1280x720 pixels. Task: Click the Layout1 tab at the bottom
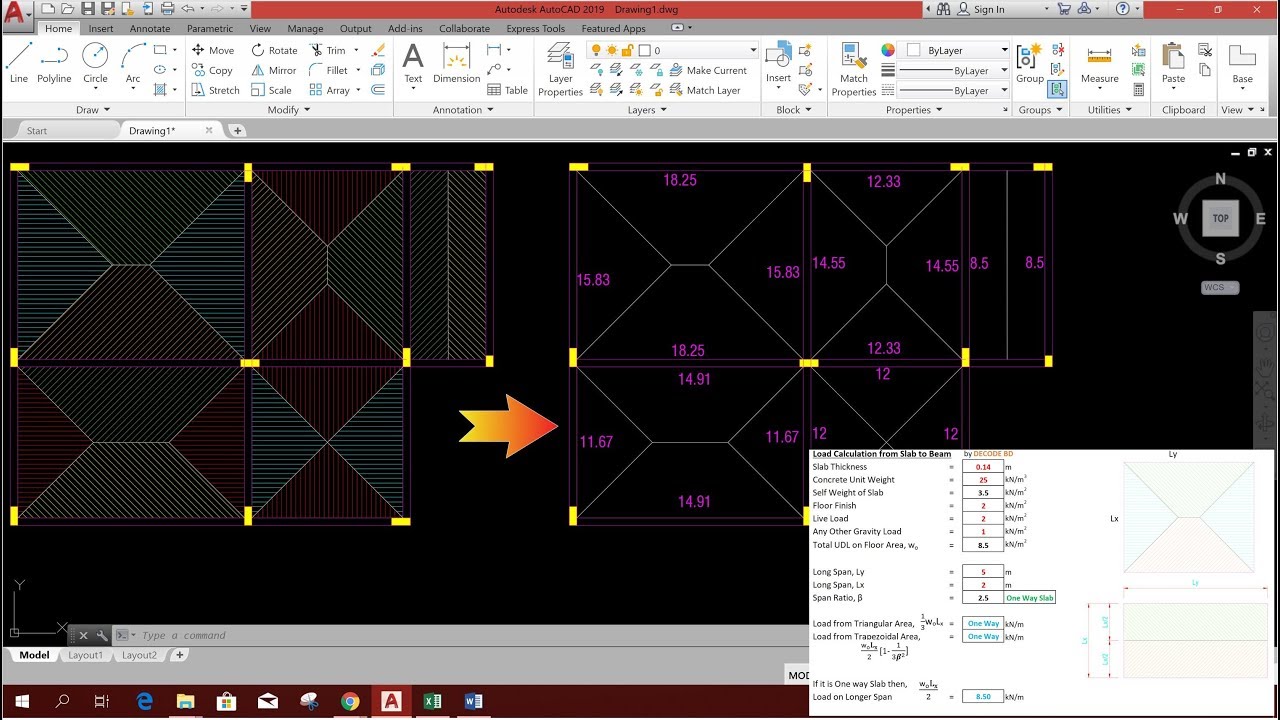click(x=86, y=655)
